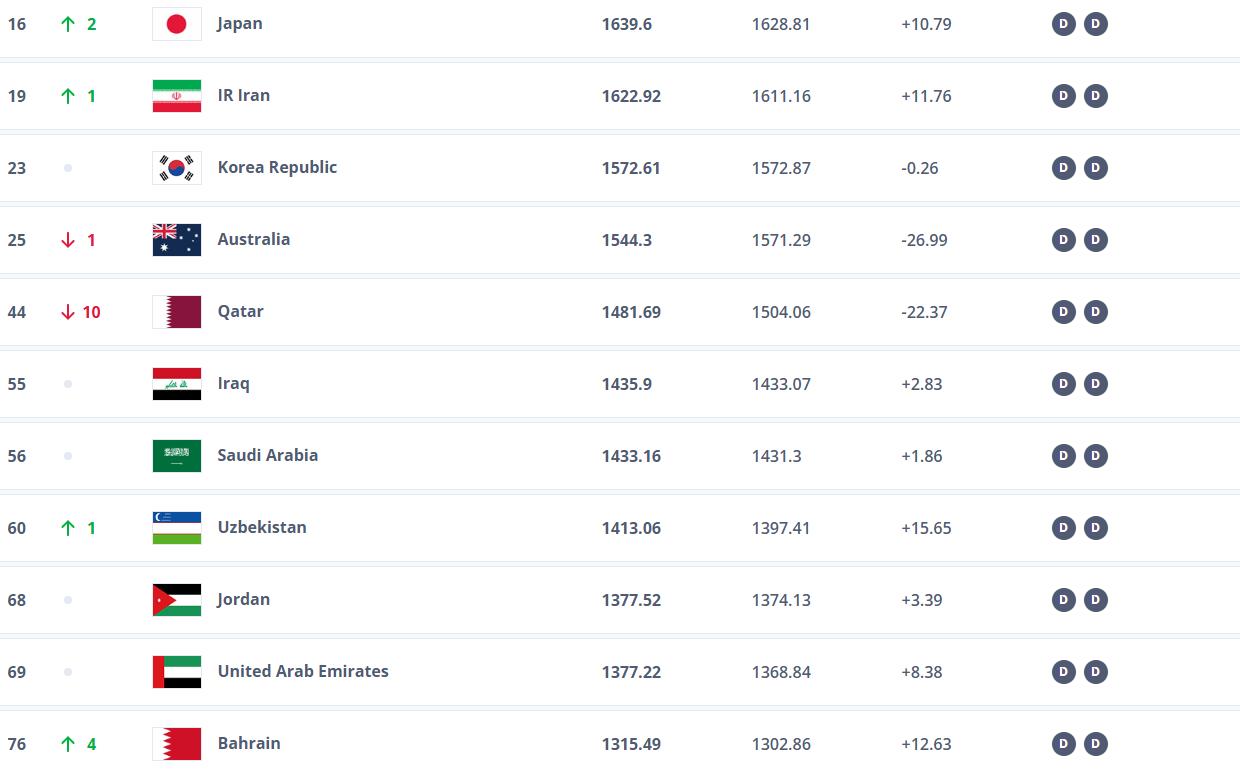Click the United Arab Emirates flag

(x=176, y=672)
